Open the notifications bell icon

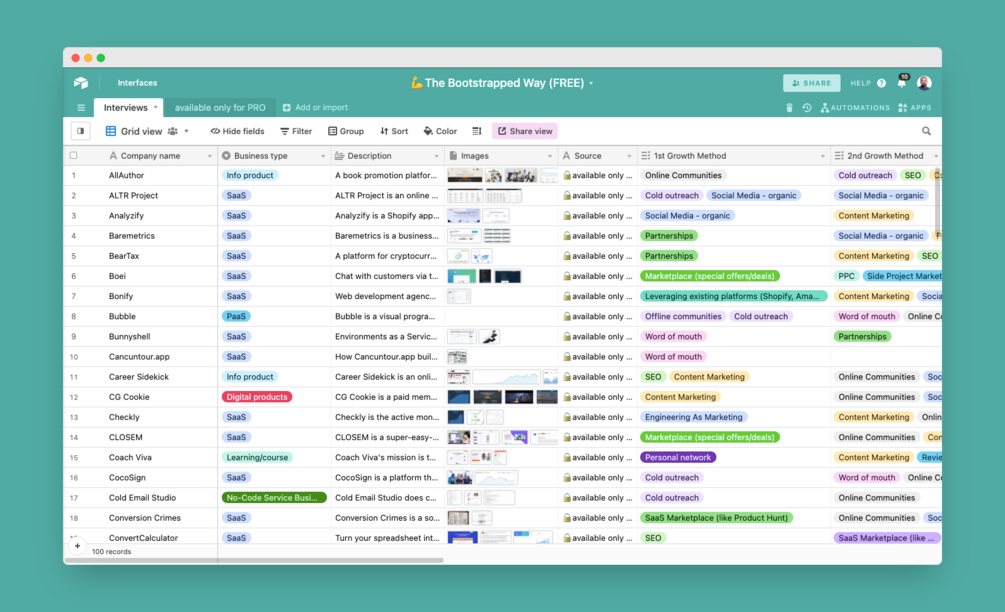902,83
